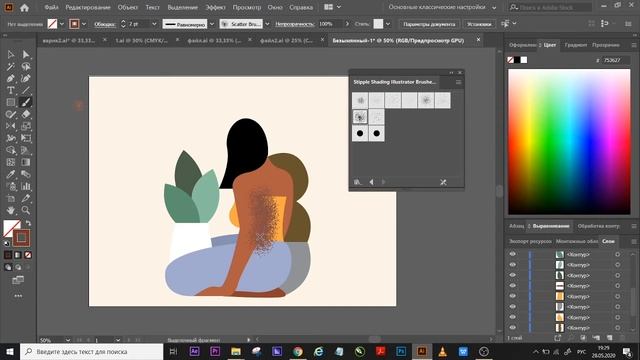
Task: Open Равномерно stroke profile dropdown
Action: tap(212, 24)
